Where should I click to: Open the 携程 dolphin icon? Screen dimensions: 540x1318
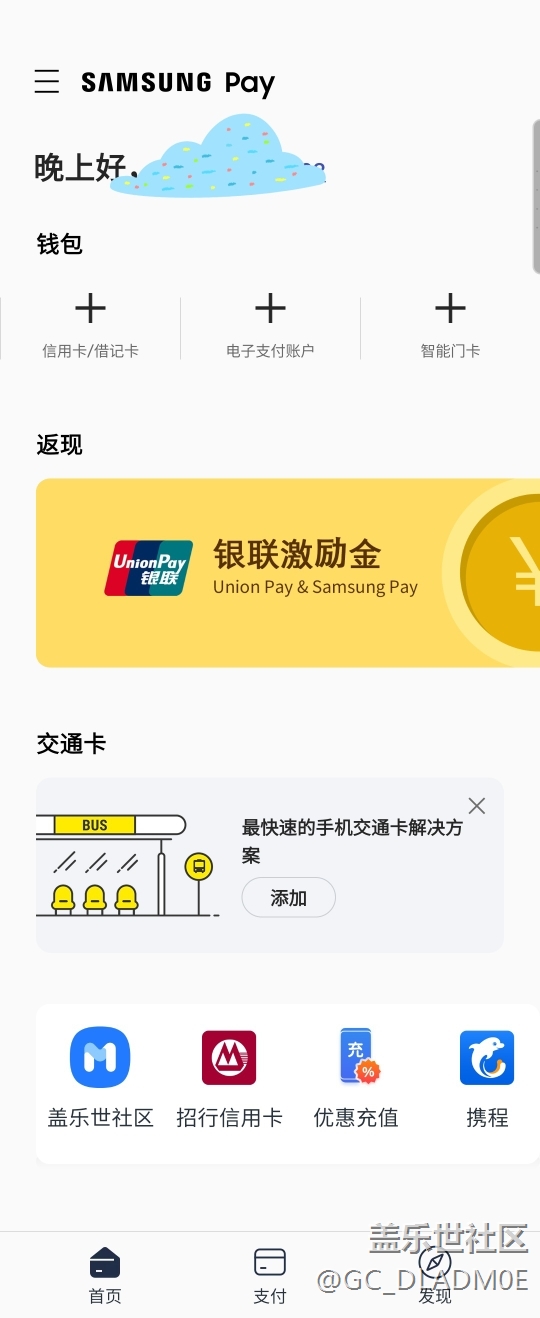tap(487, 1057)
